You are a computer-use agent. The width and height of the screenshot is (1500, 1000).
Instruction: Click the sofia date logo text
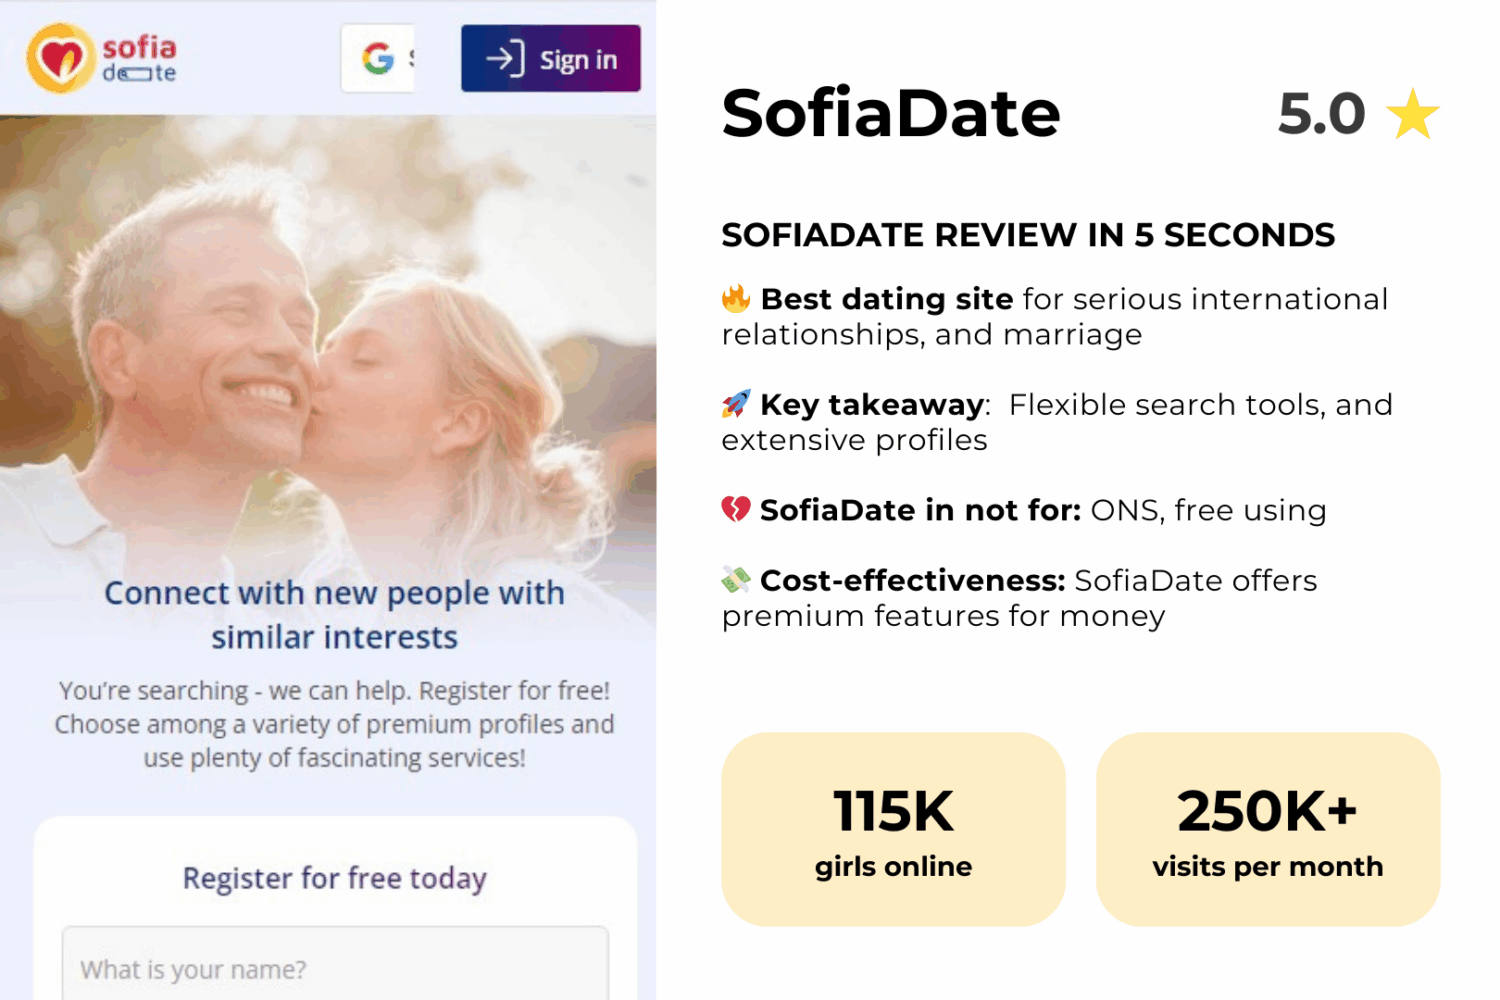[x=139, y=59]
